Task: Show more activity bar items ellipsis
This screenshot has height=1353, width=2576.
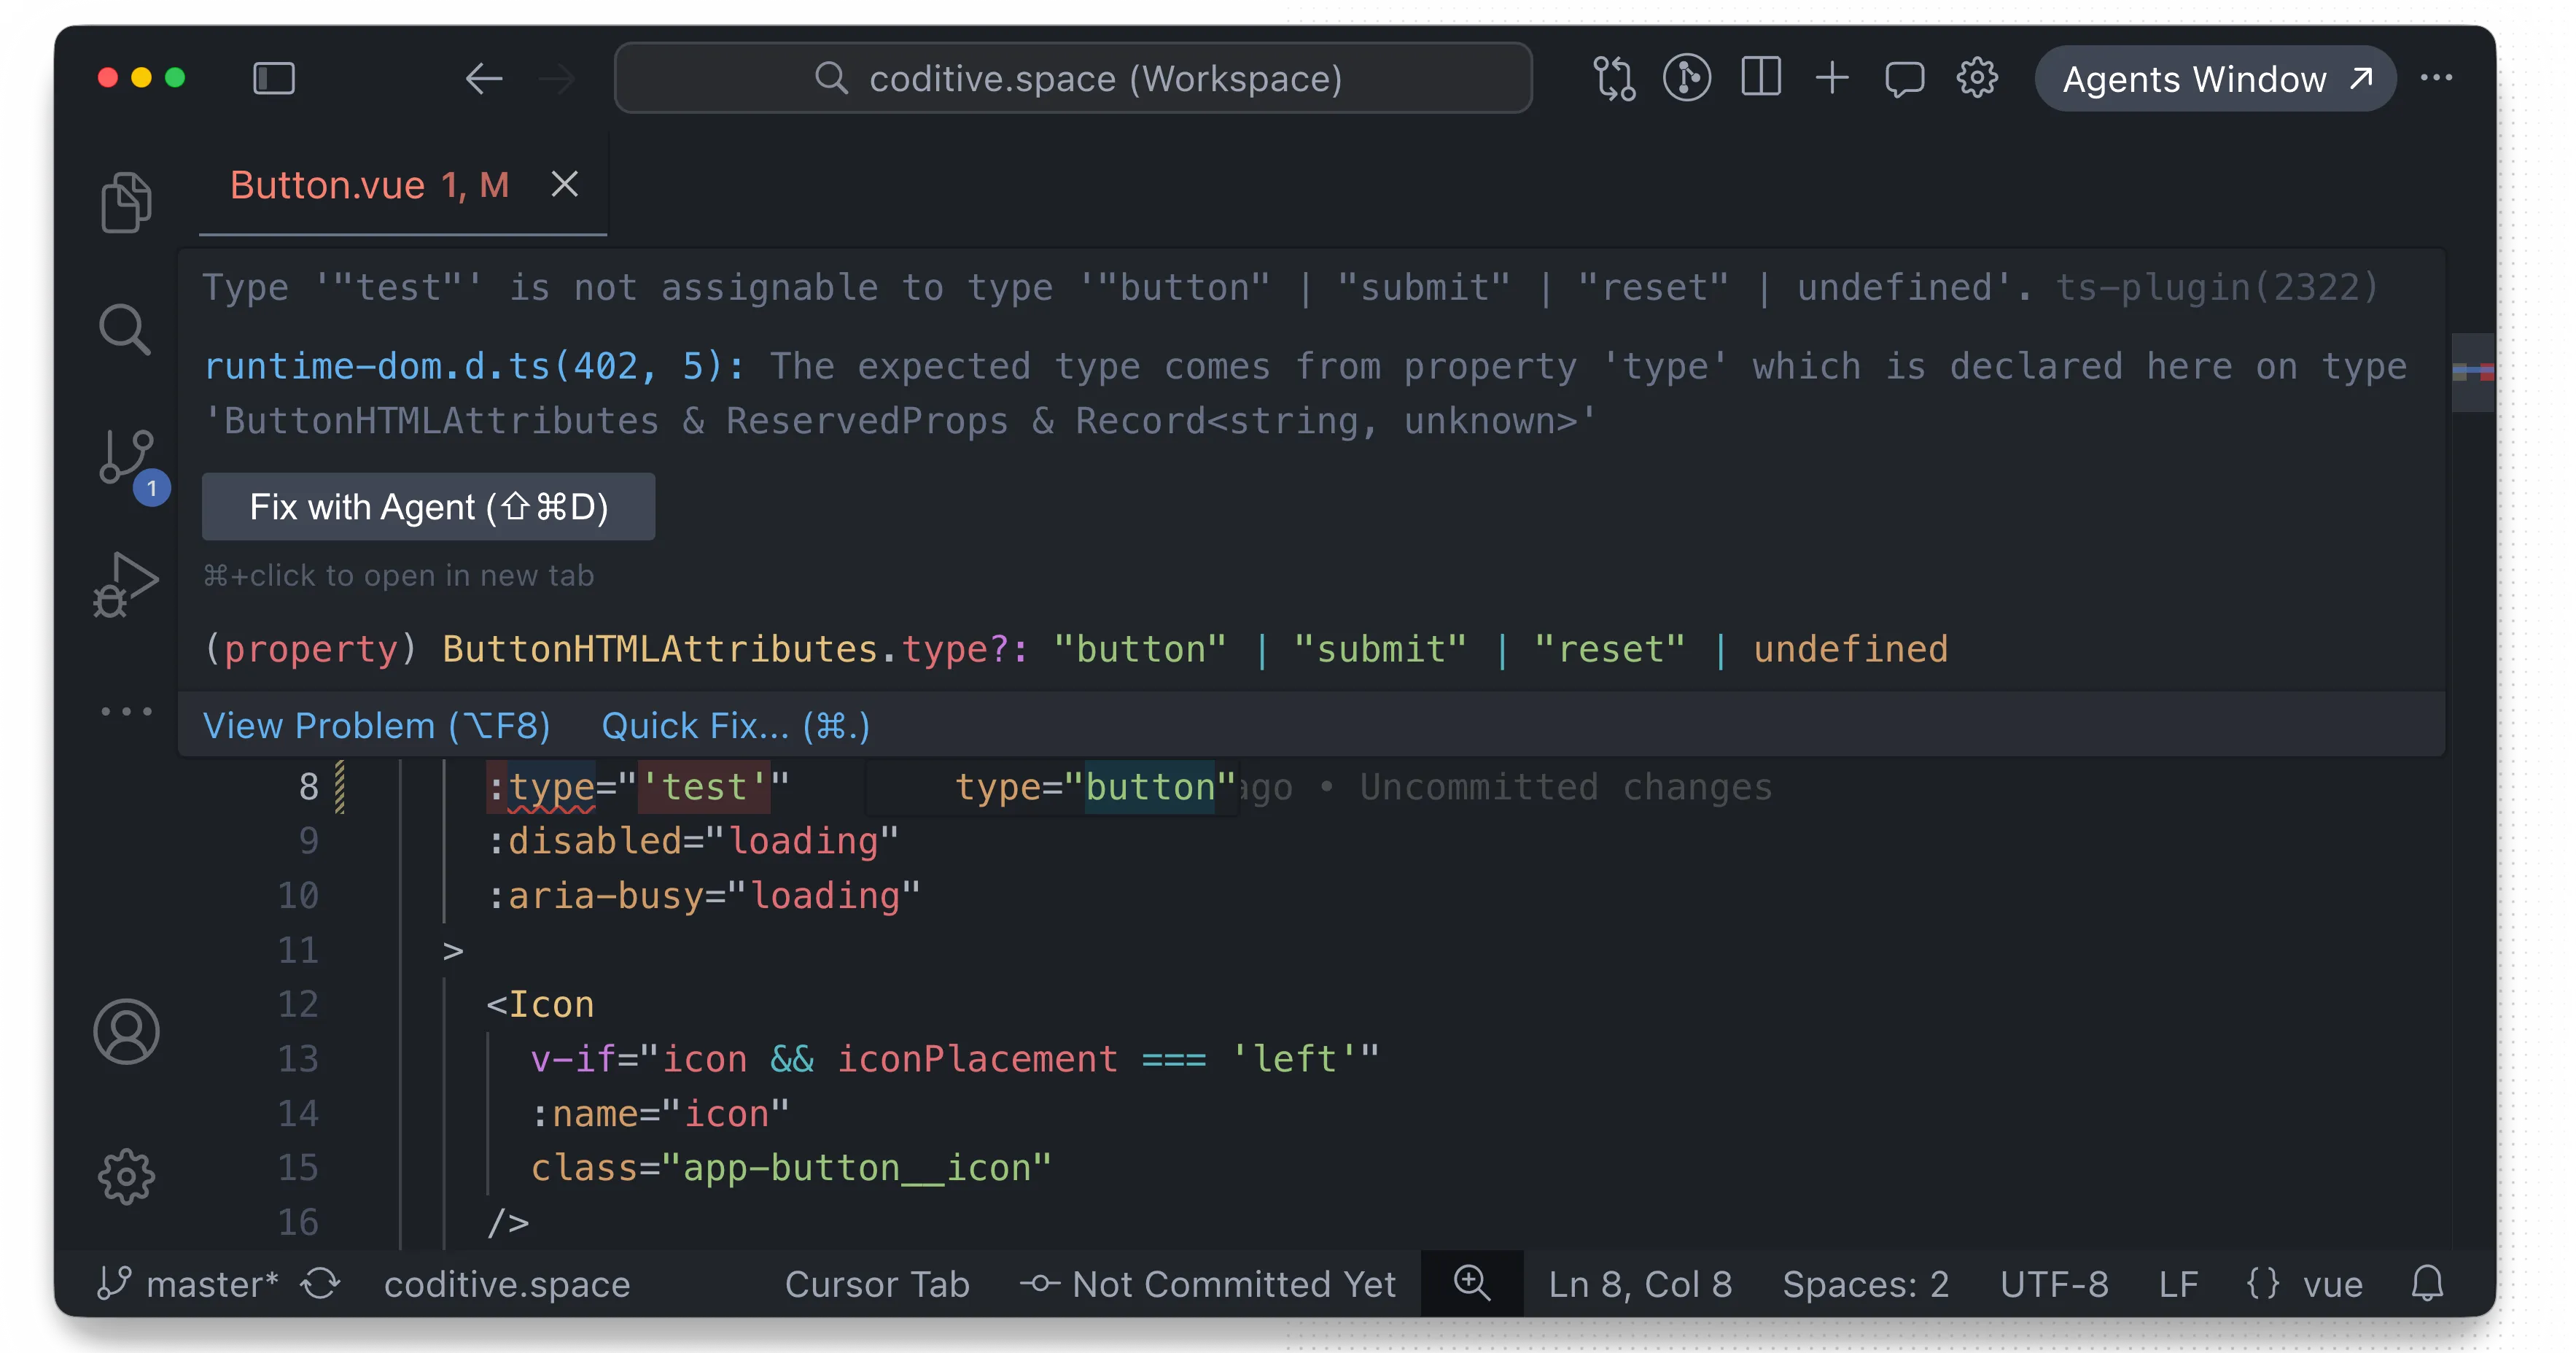Action: pyautogui.click(x=127, y=711)
